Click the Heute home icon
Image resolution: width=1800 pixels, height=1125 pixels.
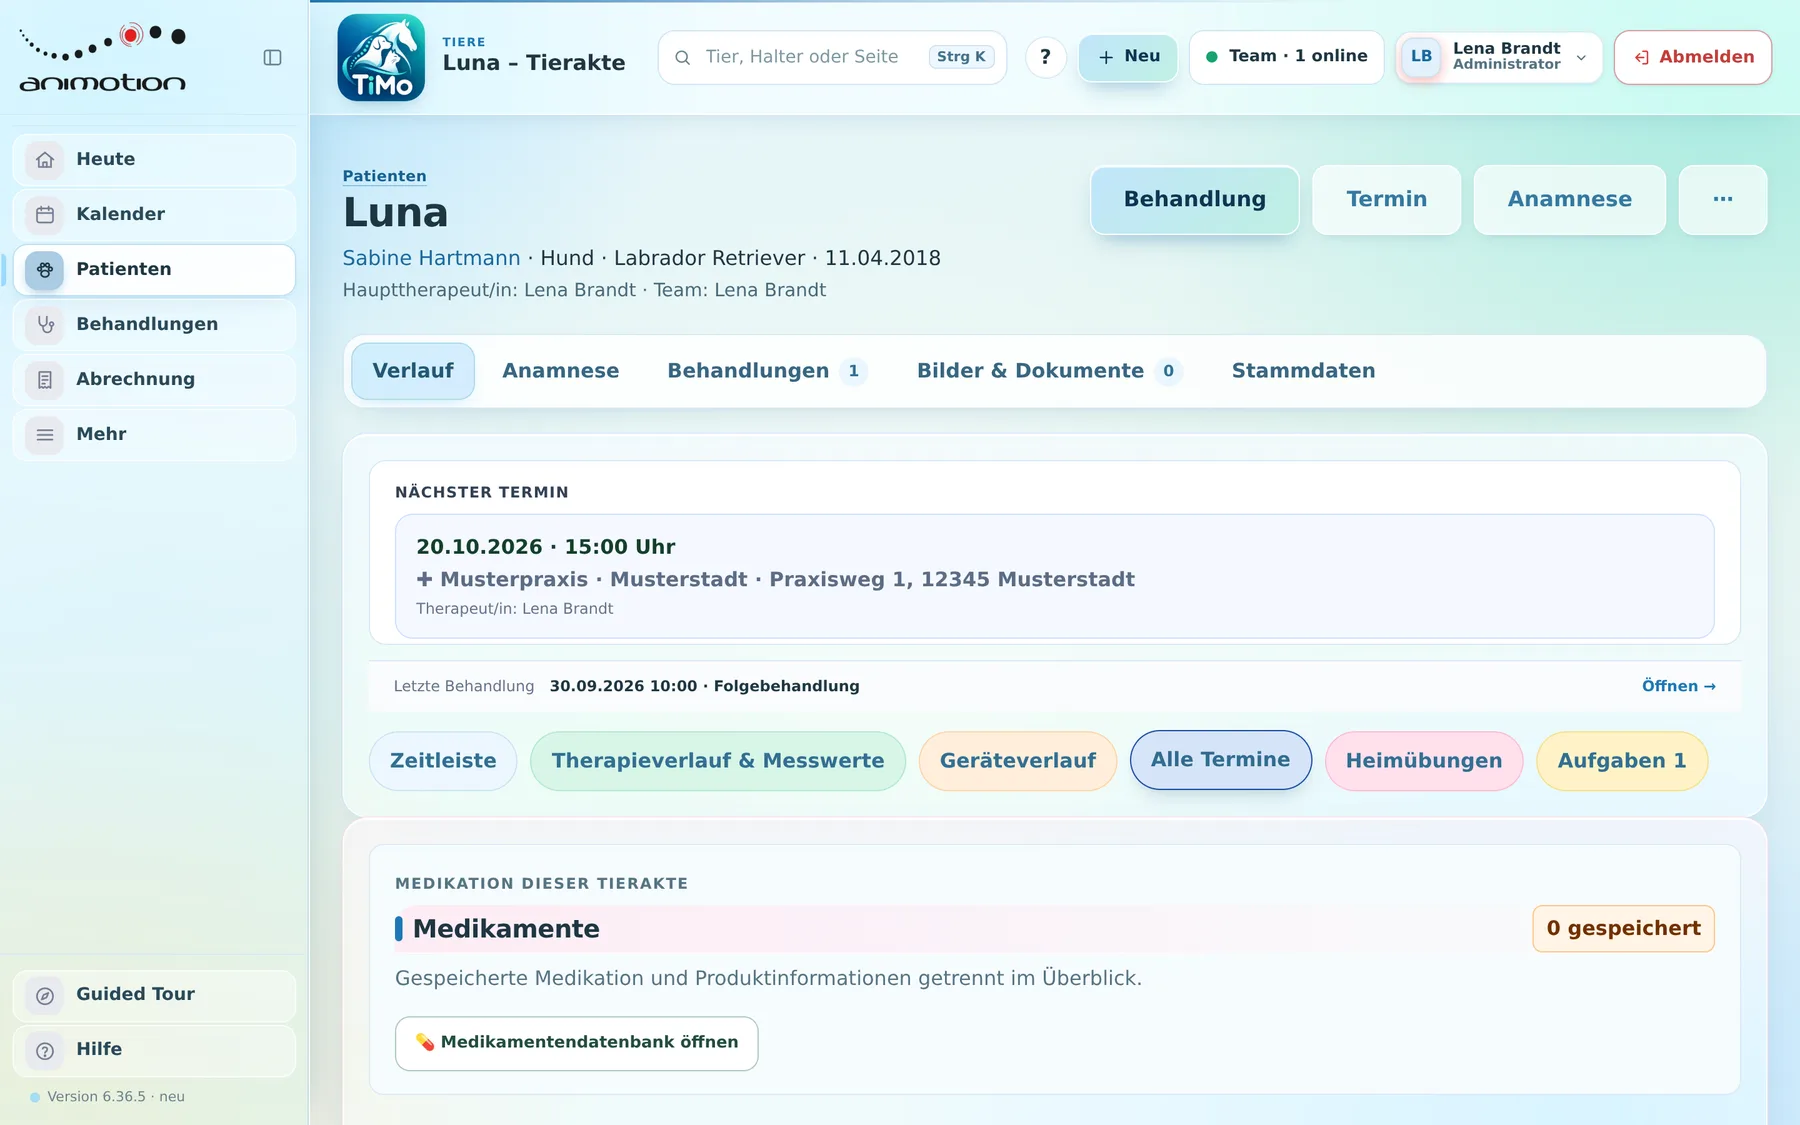(x=45, y=160)
